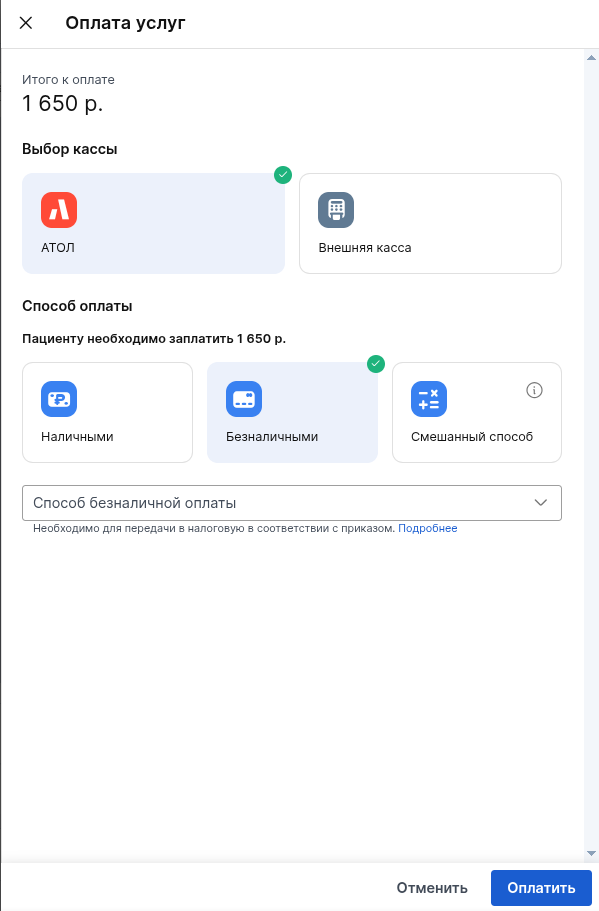Image resolution: width=599 pixels, height=911 pixels.
Task: Choose the Смешанный способ label
Action: tap(472, 437)
